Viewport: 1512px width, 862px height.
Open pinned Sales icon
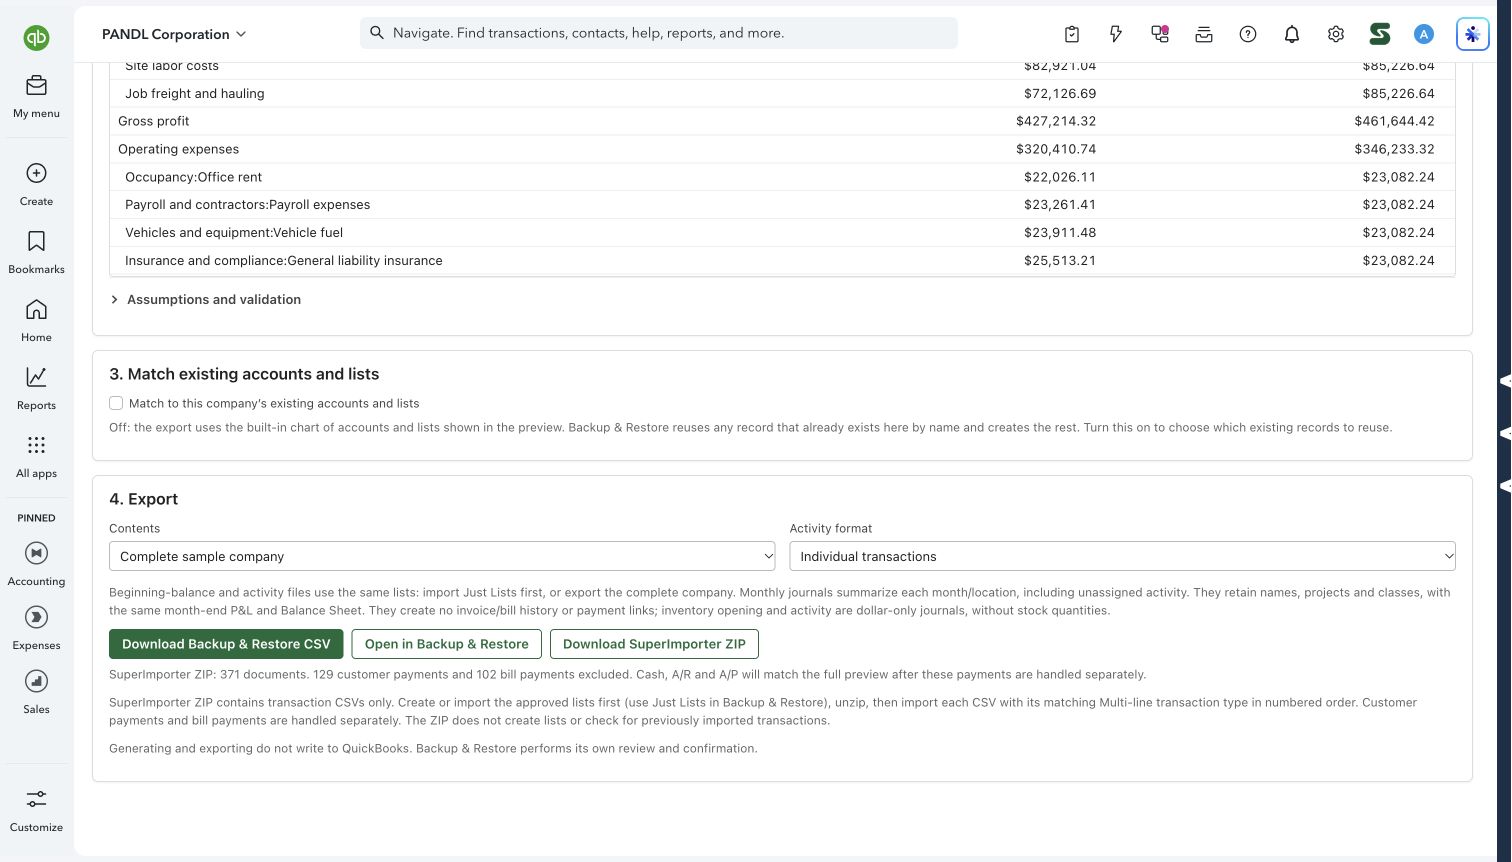(x=36, y=681)
